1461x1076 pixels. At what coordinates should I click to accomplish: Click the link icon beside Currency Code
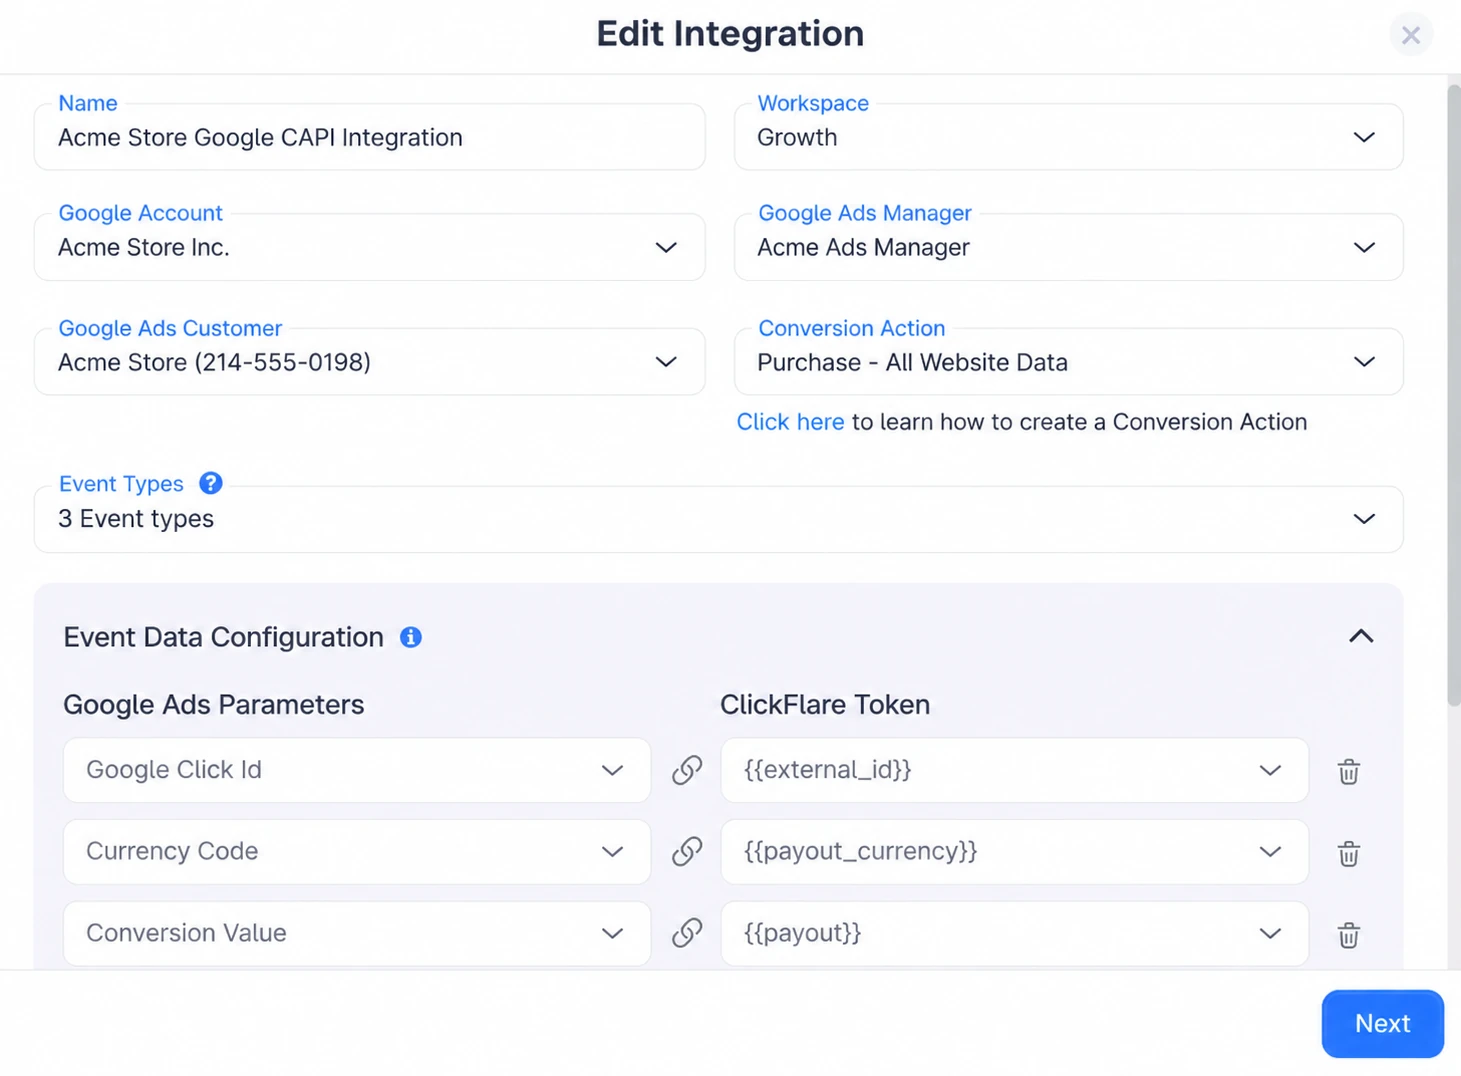(x=686, y=851)
